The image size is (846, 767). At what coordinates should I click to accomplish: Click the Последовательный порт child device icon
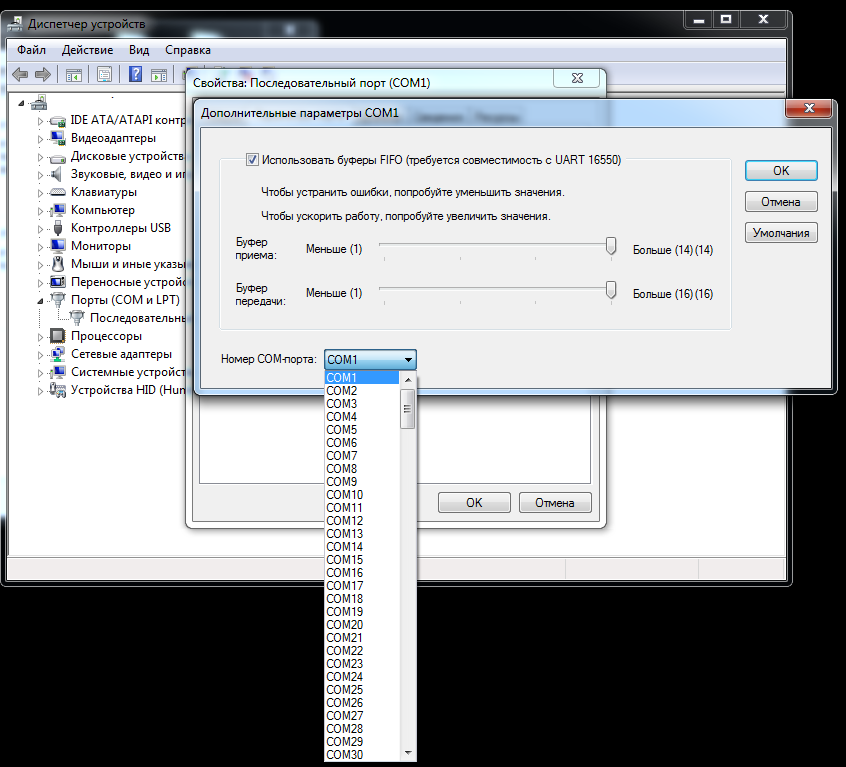pos(77,318)
